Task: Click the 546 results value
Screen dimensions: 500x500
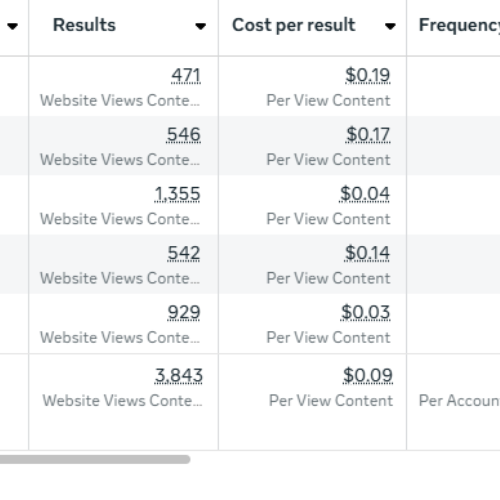Action: (184, 135)
